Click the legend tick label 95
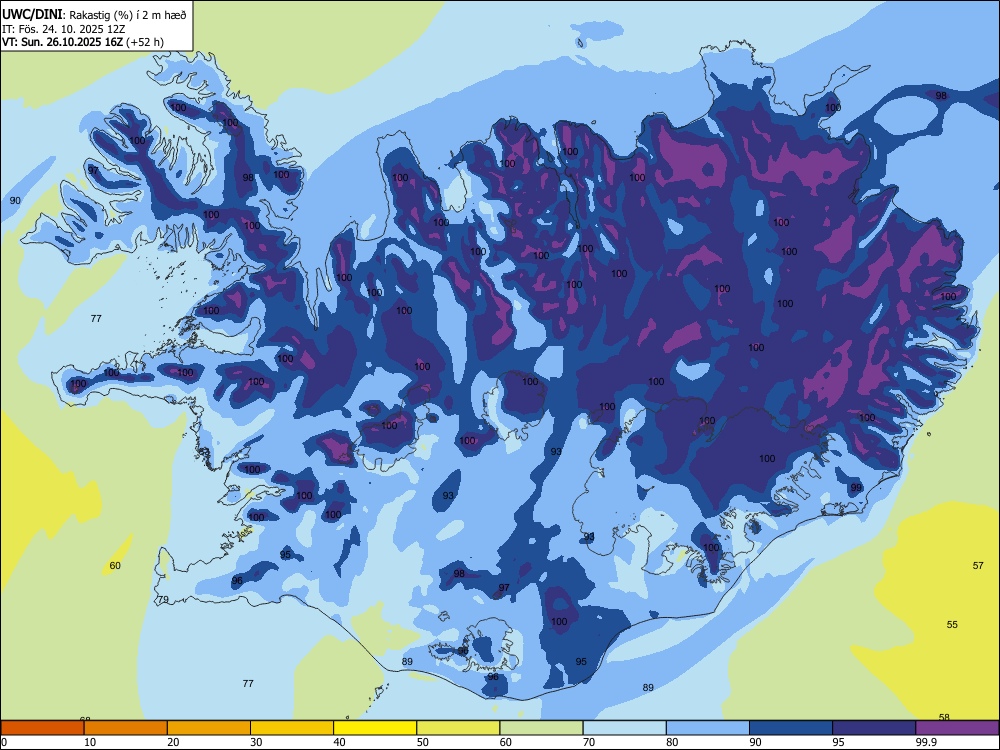1000x750 pixels. coord(839,742)
